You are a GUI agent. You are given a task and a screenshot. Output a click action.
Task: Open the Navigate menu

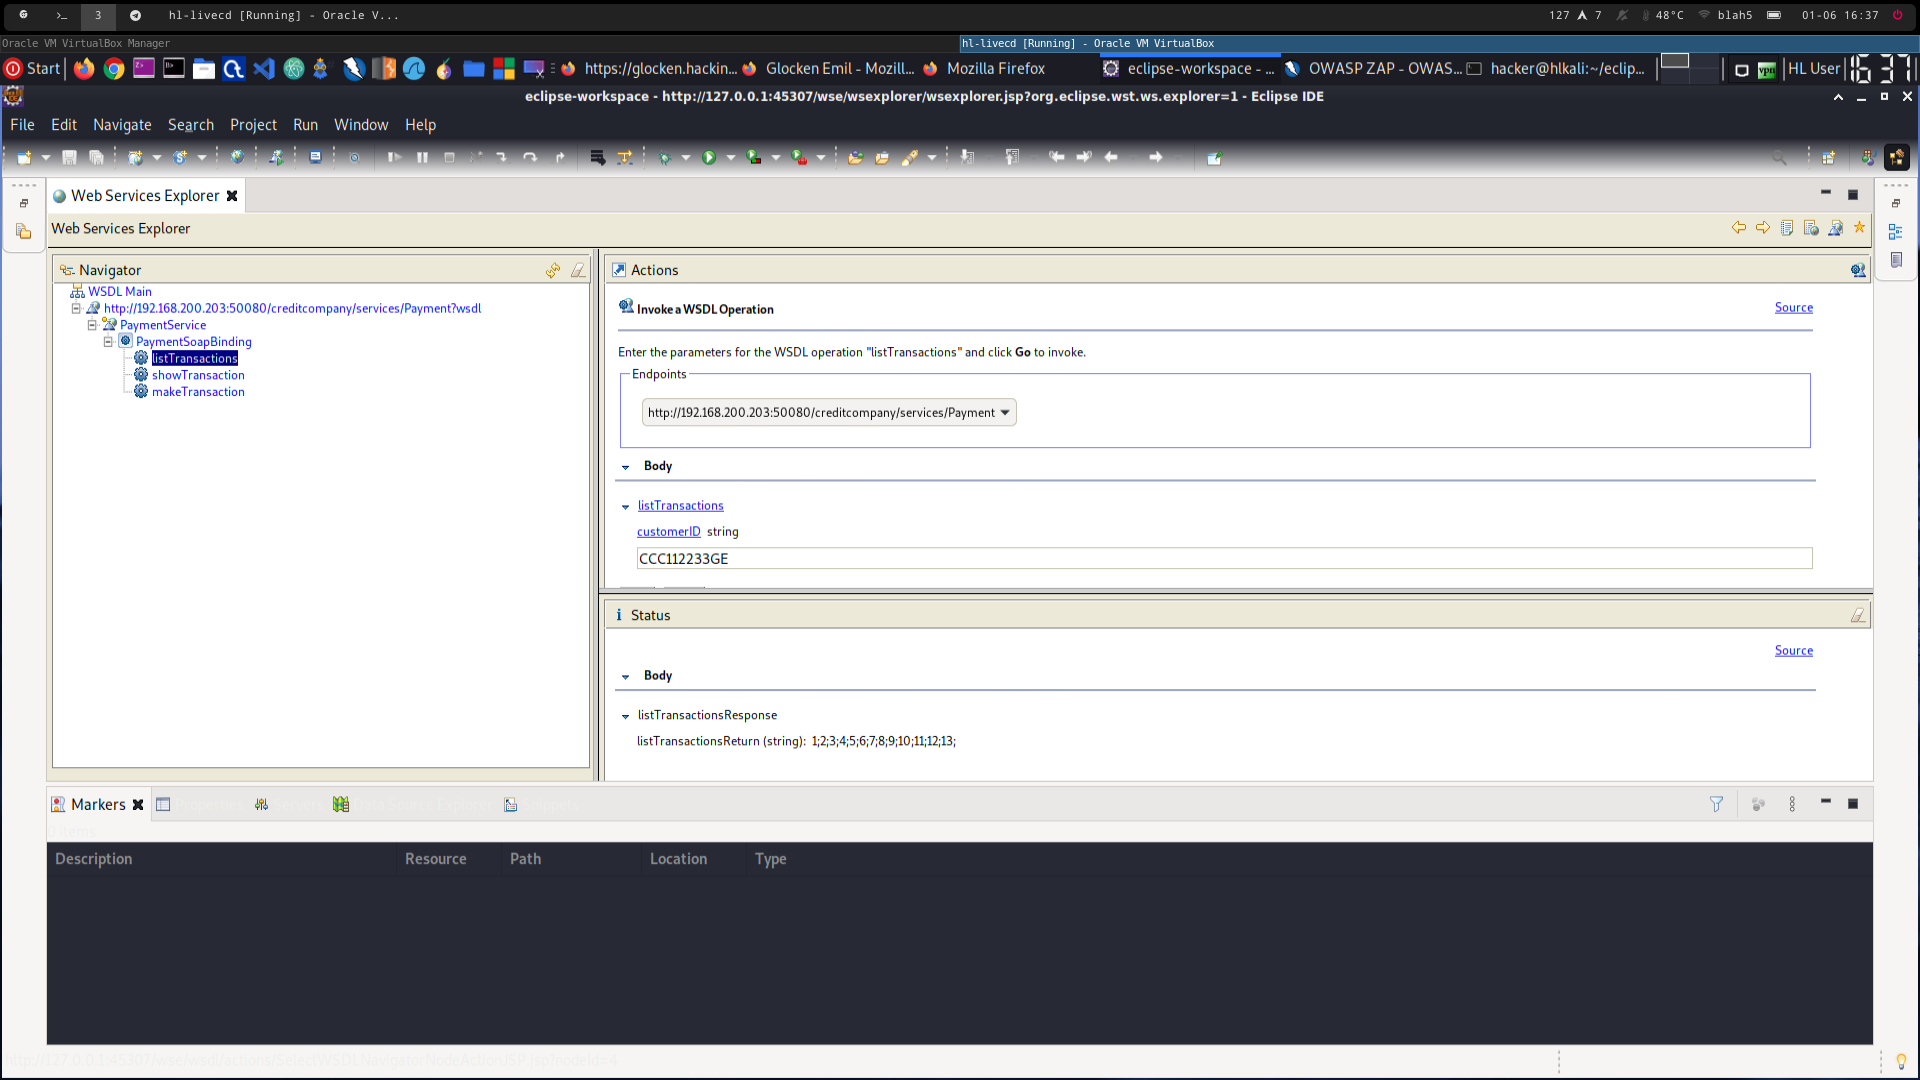point(122,125)
